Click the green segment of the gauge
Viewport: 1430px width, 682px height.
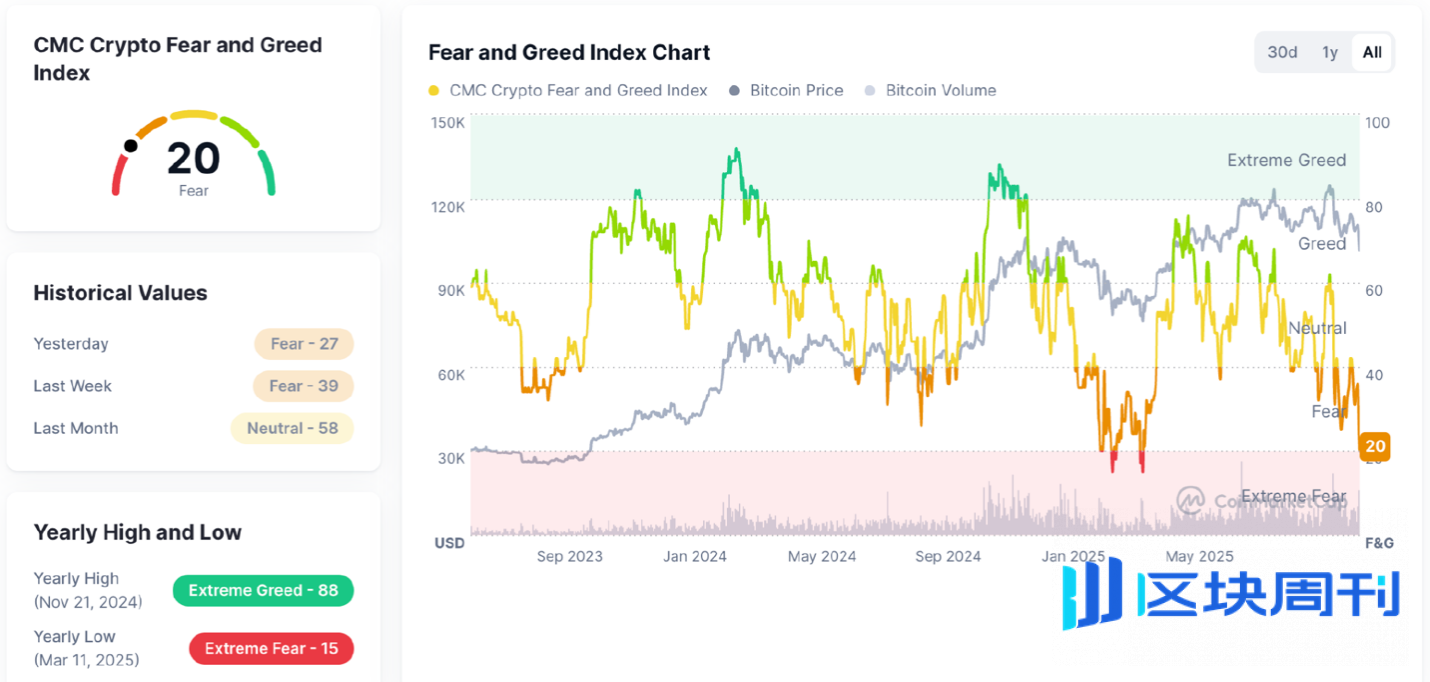pyautogui.click(x=267, y=172)
